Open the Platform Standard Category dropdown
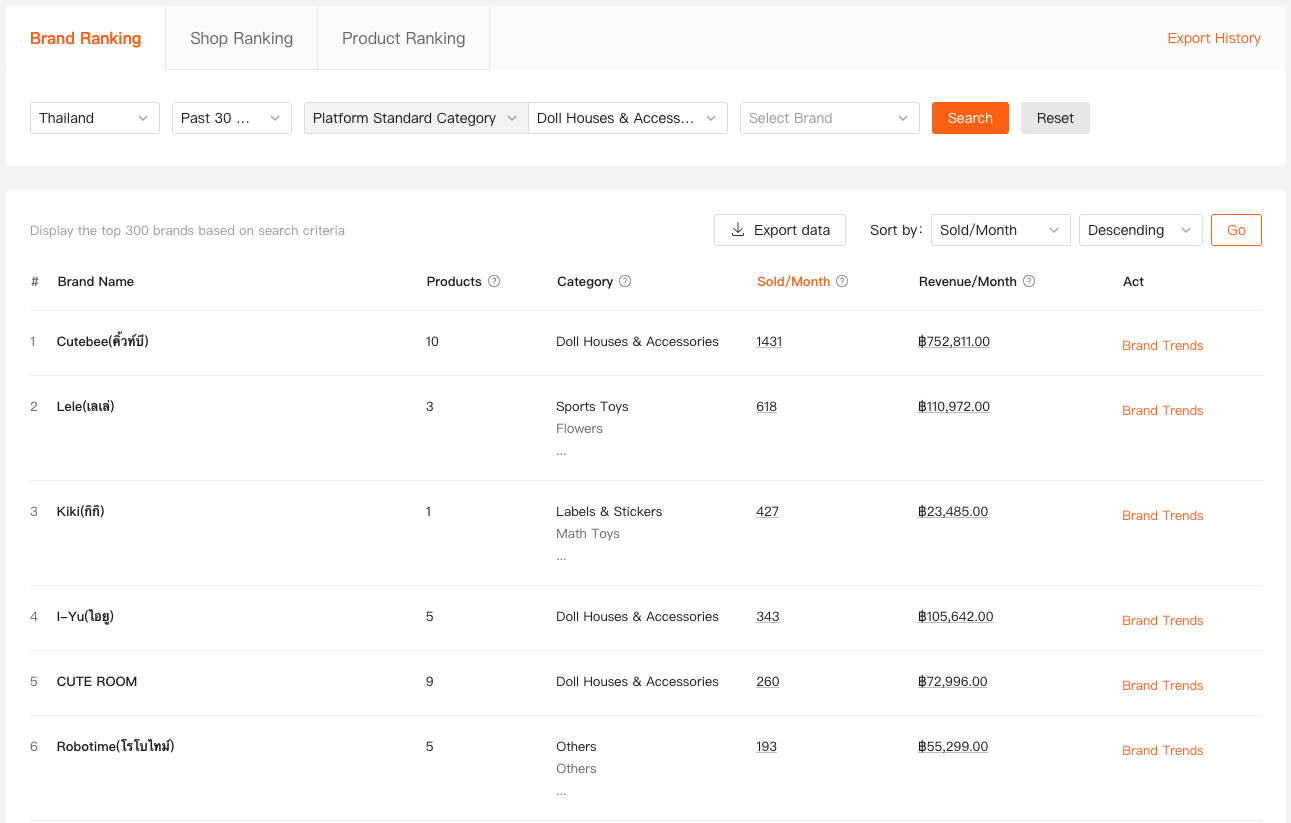Image resolution: width=1291 pixels, height=823 pixels. coord(415,118)
